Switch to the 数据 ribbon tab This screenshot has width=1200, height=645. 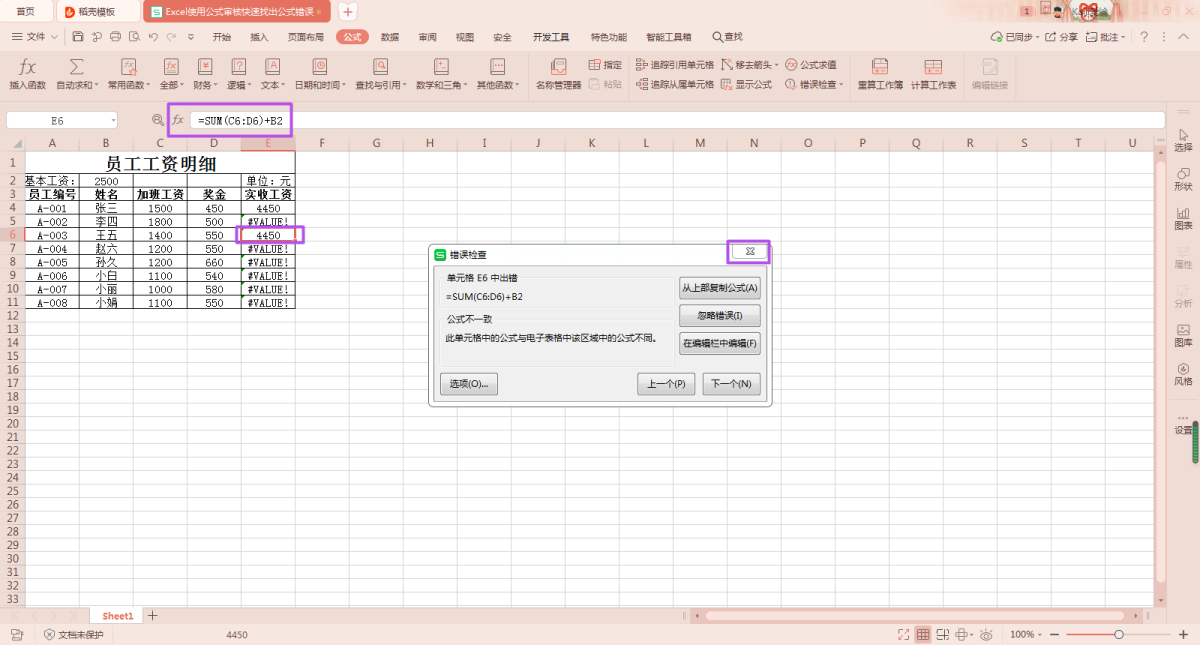(390, 37)
